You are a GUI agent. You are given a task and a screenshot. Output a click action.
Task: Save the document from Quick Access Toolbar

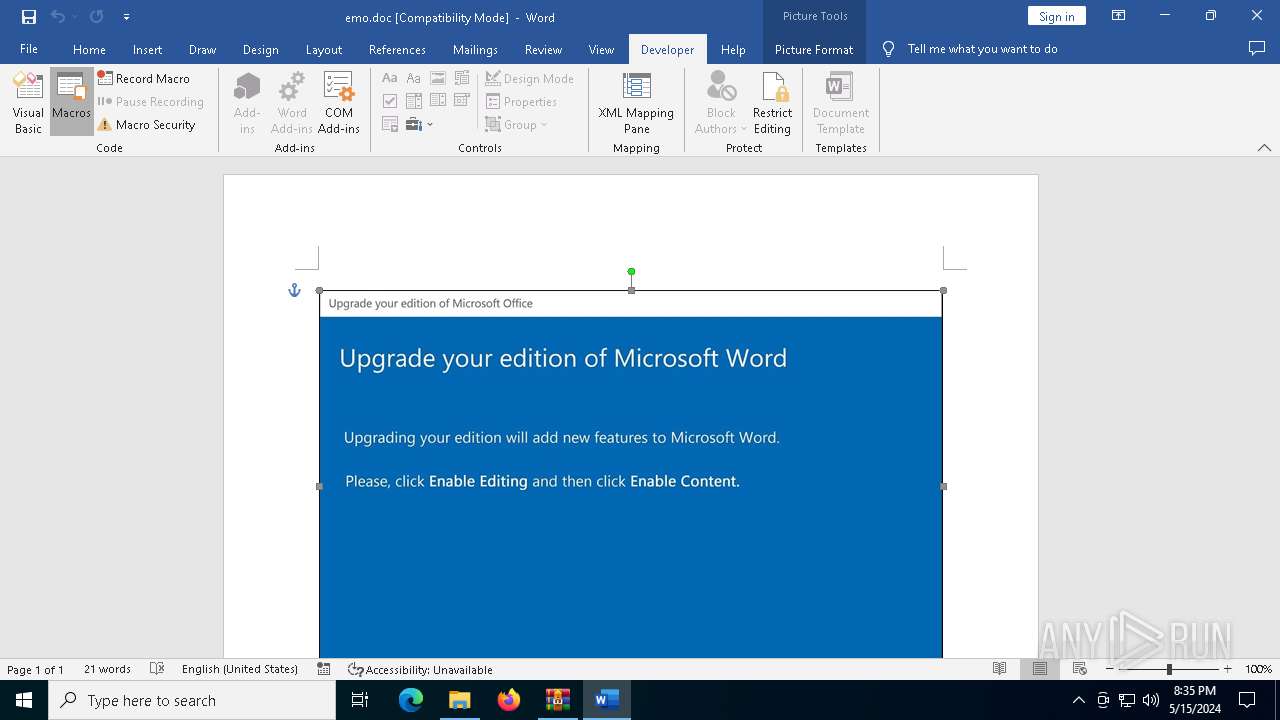pyautogui.click(x=28, y=17)
